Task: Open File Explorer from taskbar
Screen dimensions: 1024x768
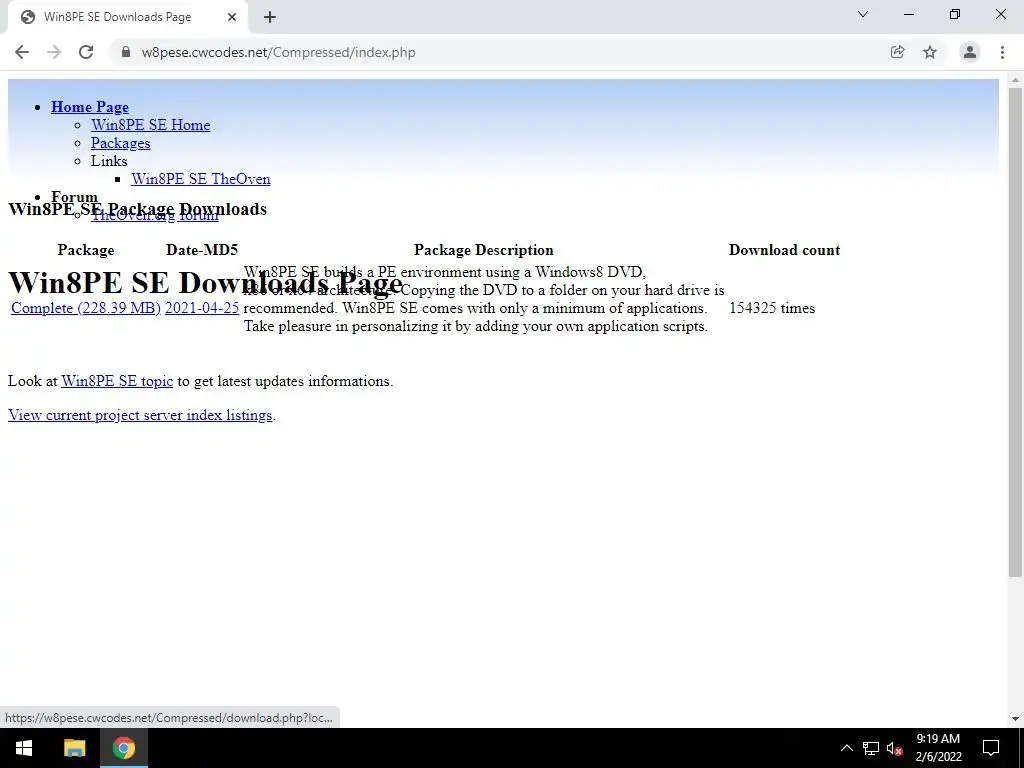Action: 74,748
